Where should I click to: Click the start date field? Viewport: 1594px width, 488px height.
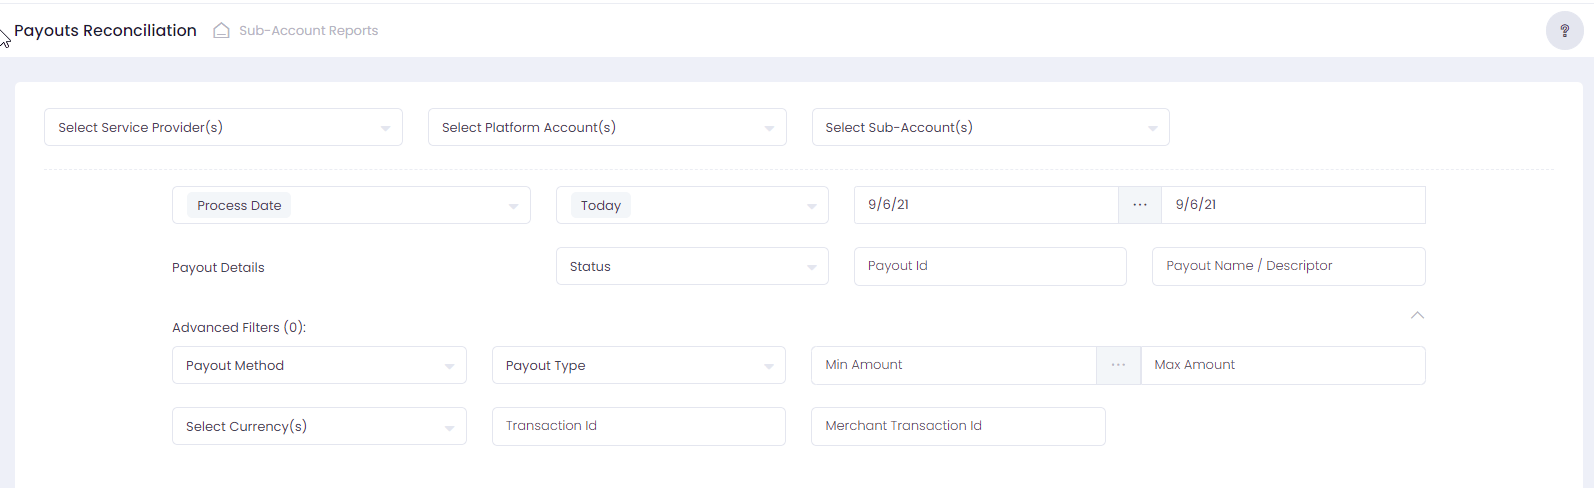tap(985, 205)
